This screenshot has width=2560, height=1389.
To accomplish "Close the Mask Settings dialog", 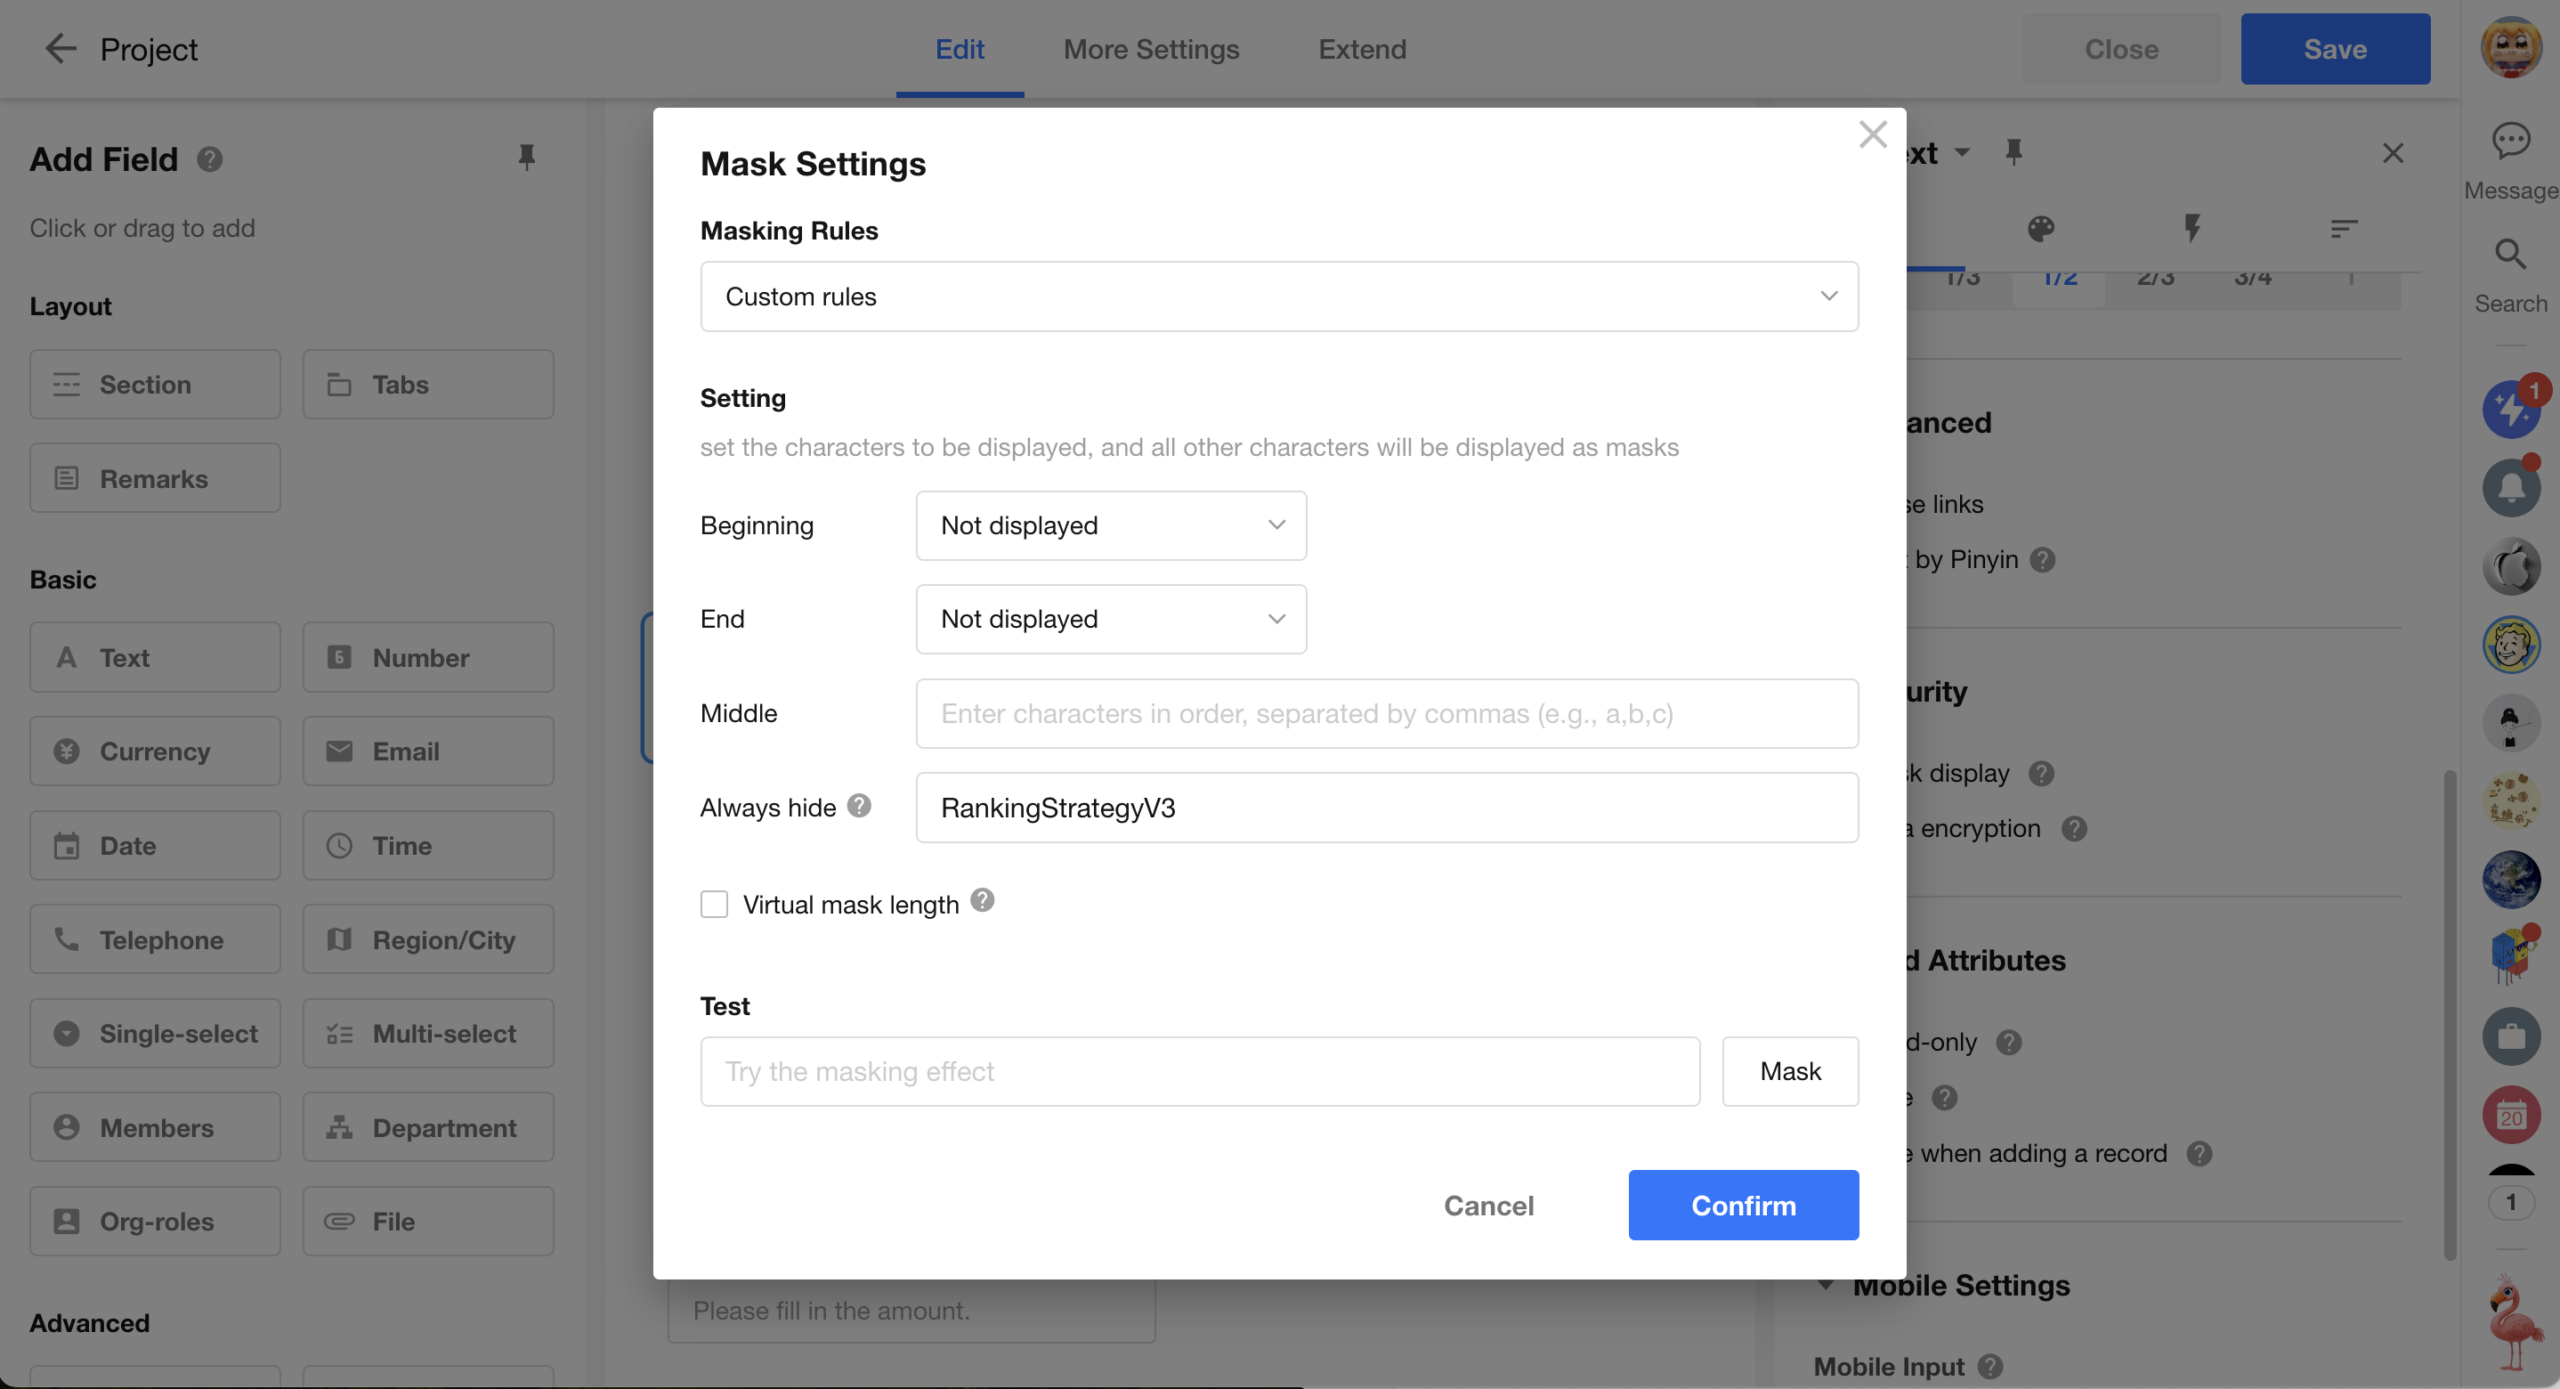I will coord(1872,135).
